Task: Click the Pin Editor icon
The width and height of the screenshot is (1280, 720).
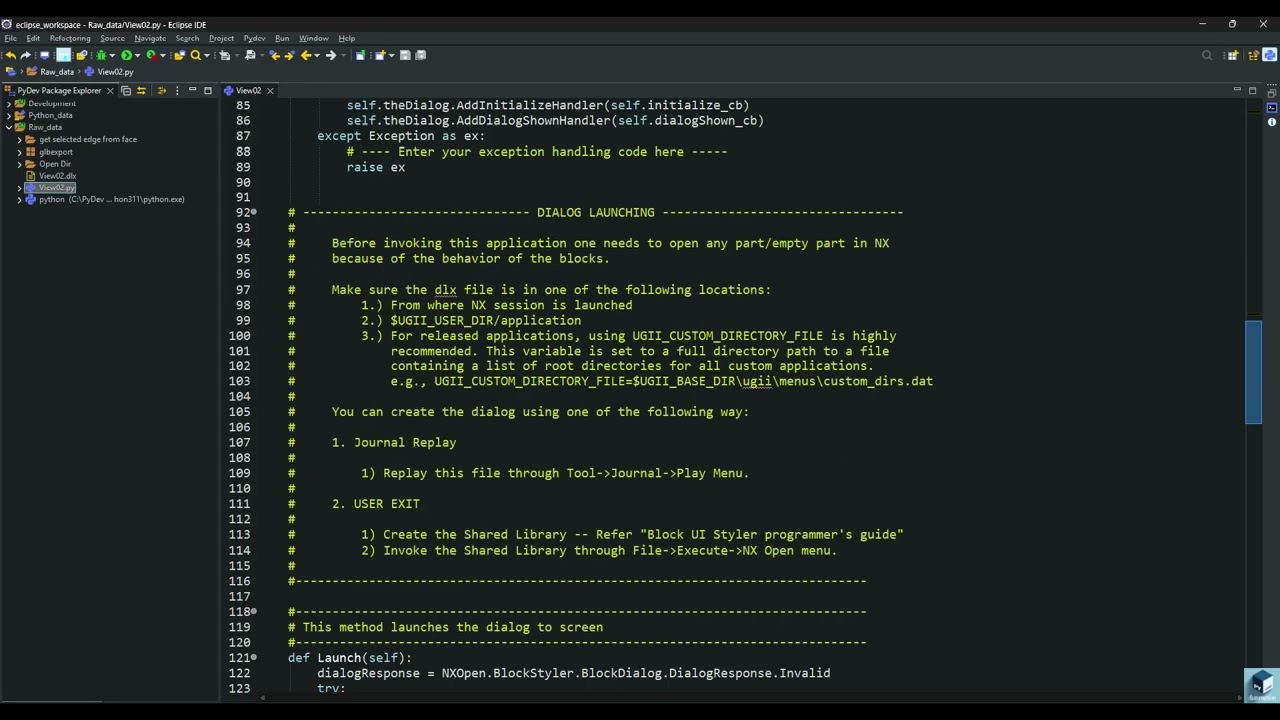Action: pyautogui.click(x=360, y=55)
